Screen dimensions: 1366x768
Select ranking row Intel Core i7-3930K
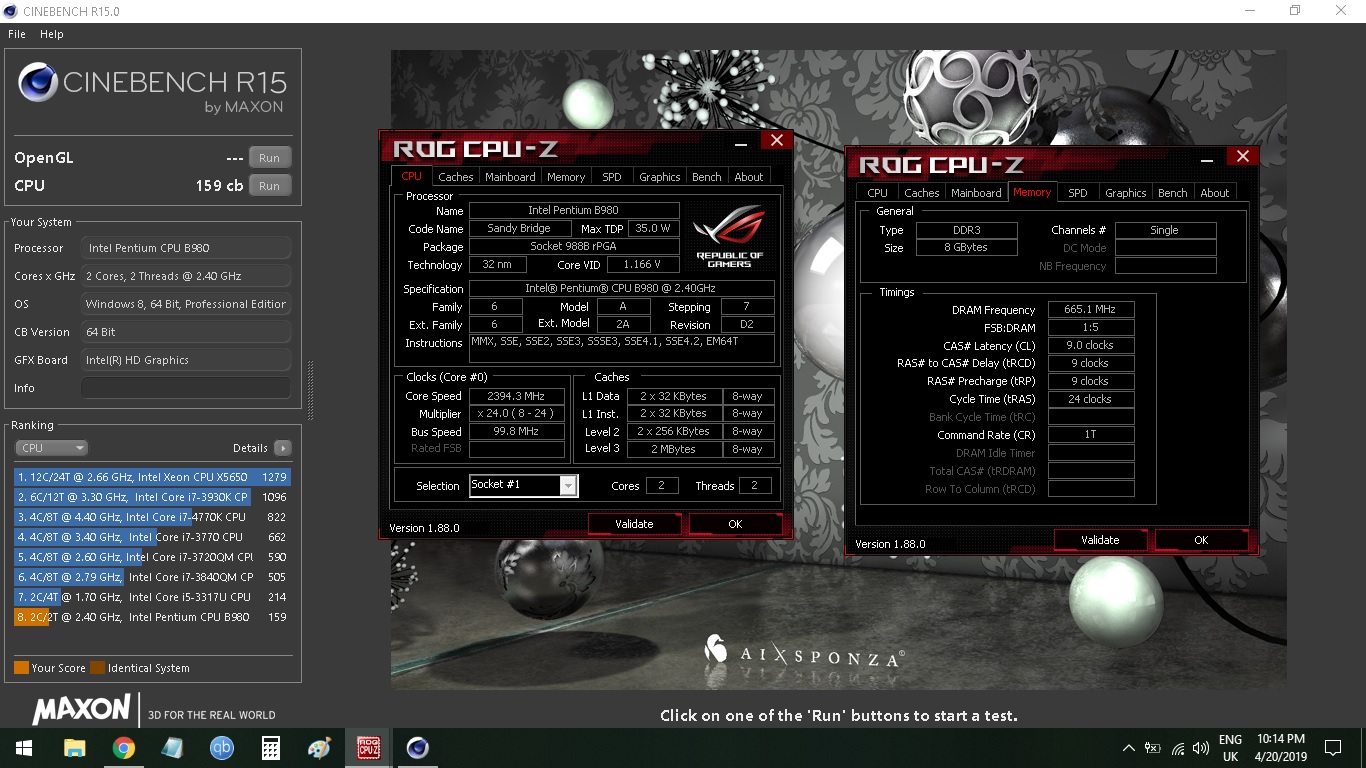tap(152, 497)
